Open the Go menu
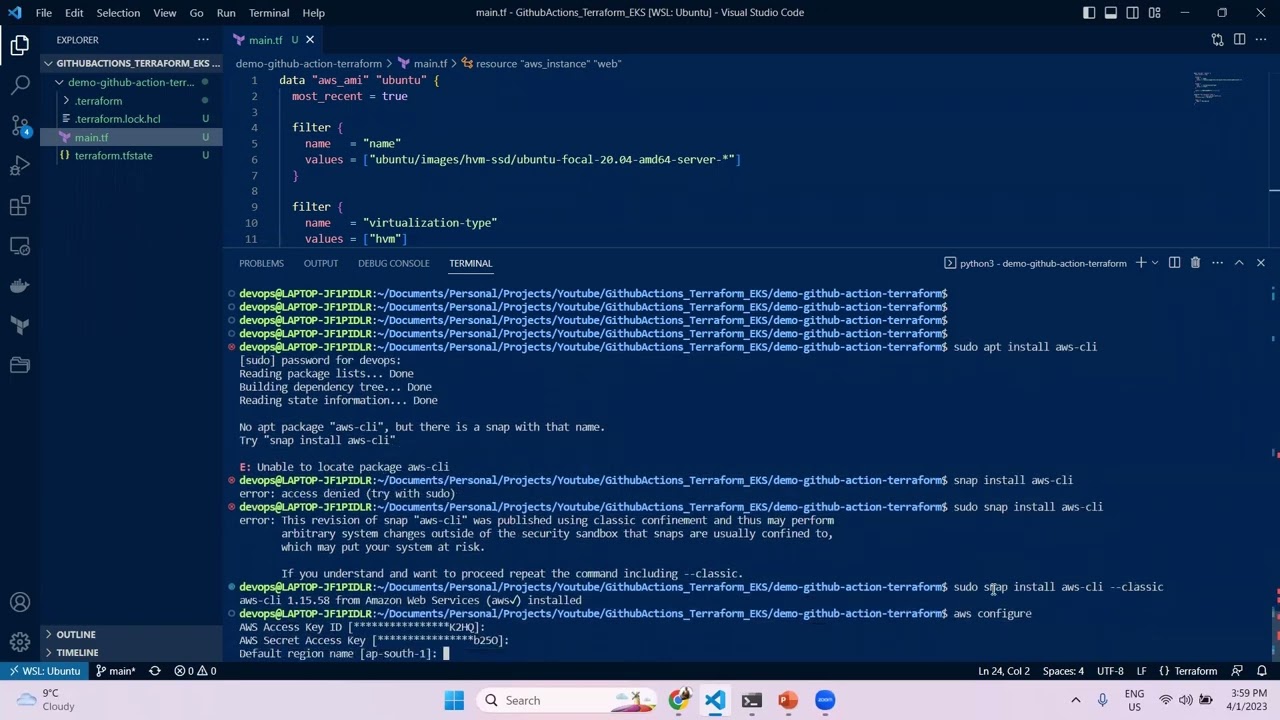The image size is (1280, 720). click(196, 13)
